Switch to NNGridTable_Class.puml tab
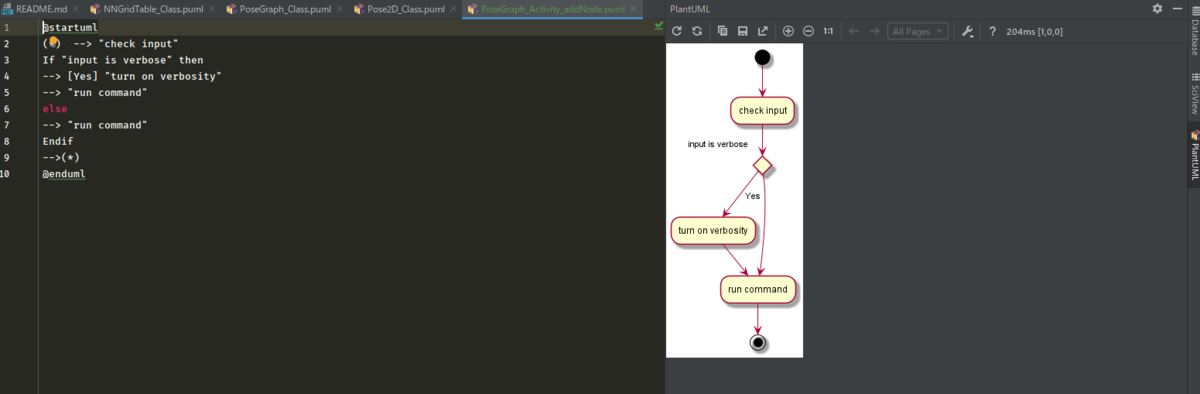Image resolution: width=1200 pixels, height=394 pixels. [154, 8]
